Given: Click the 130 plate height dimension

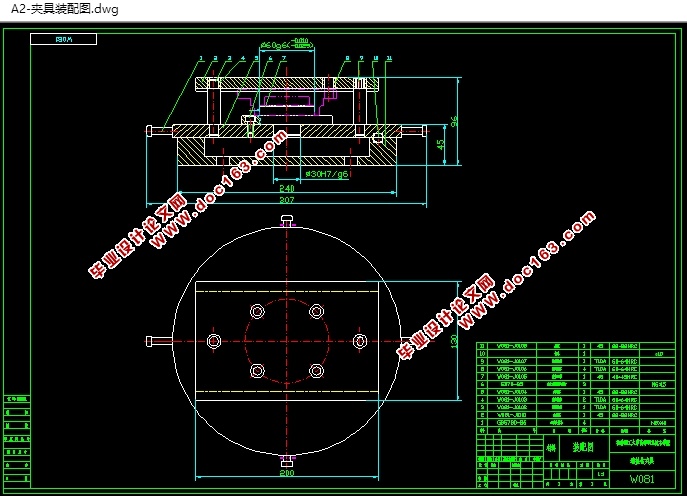Looking at the screenshot, I should pyautogui.click(x=453, y=341).
